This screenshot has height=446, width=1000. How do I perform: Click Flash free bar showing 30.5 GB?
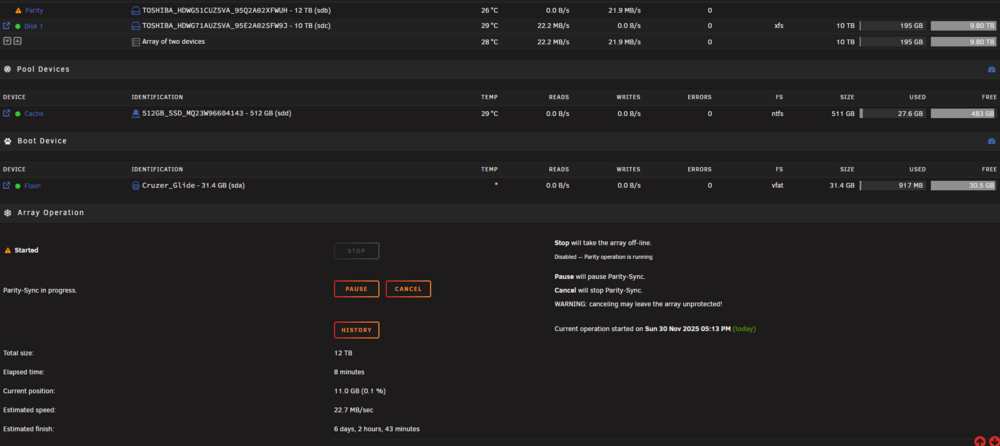pyautogui.click(x=963, y=186)
